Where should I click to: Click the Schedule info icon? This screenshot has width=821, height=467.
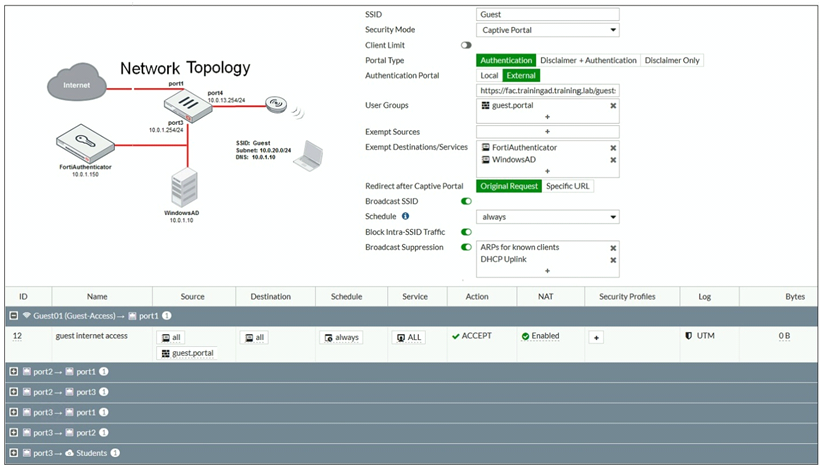coord(405,216)
